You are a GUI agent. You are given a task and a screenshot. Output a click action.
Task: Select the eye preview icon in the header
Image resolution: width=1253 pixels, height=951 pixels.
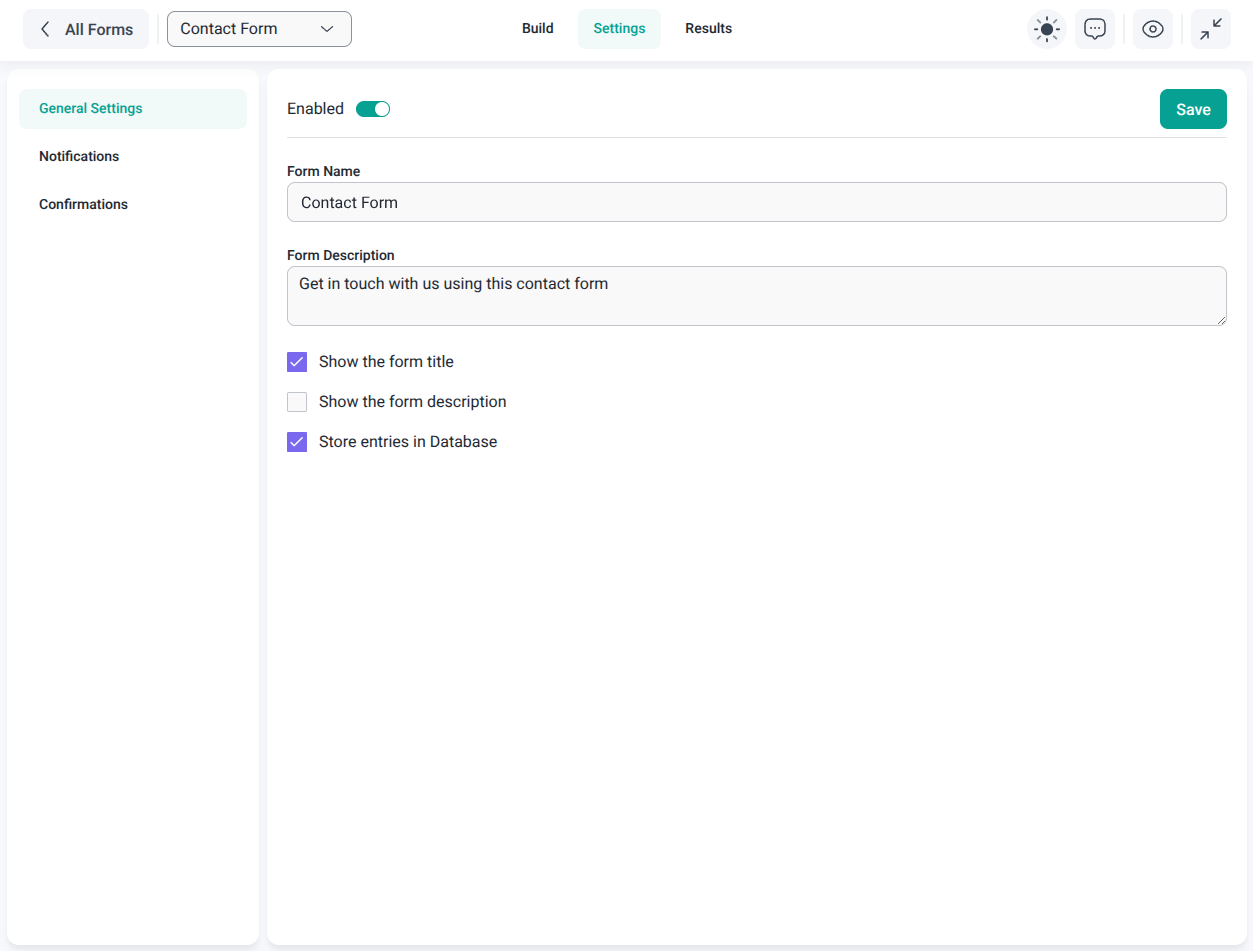tap(1153, 29)
